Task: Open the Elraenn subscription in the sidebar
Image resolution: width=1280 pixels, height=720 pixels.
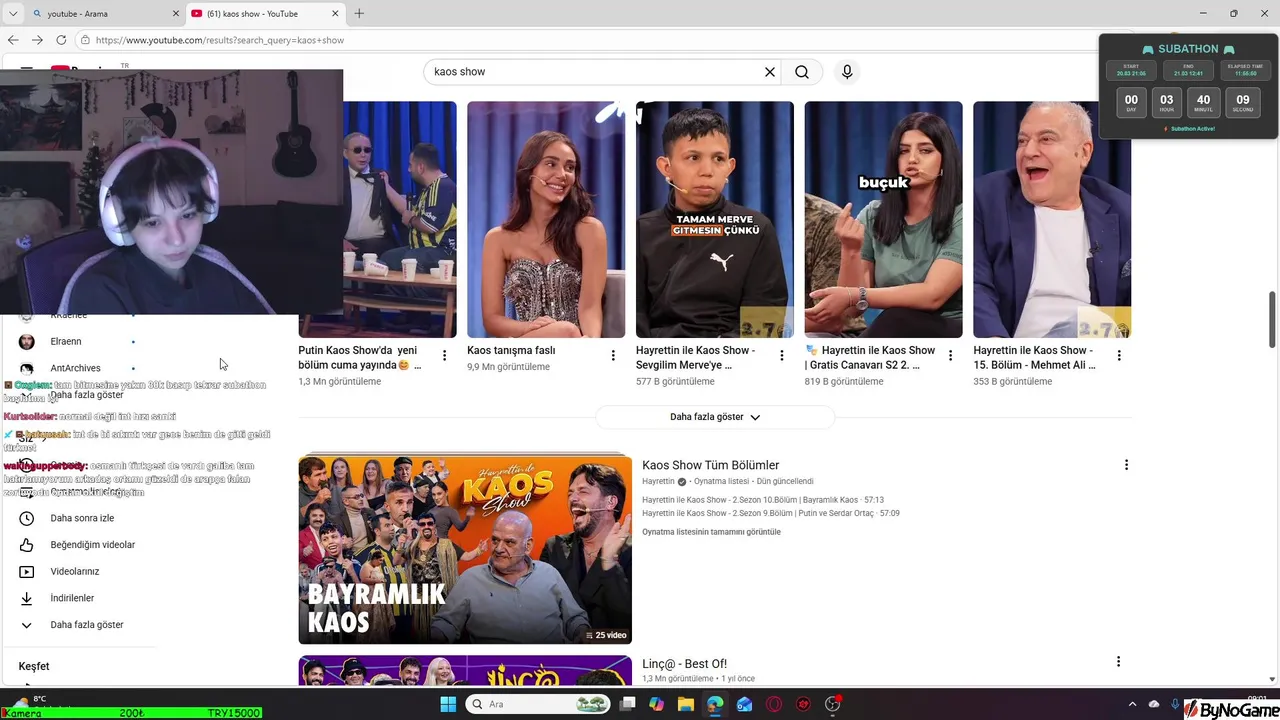Action: (66, 342)
